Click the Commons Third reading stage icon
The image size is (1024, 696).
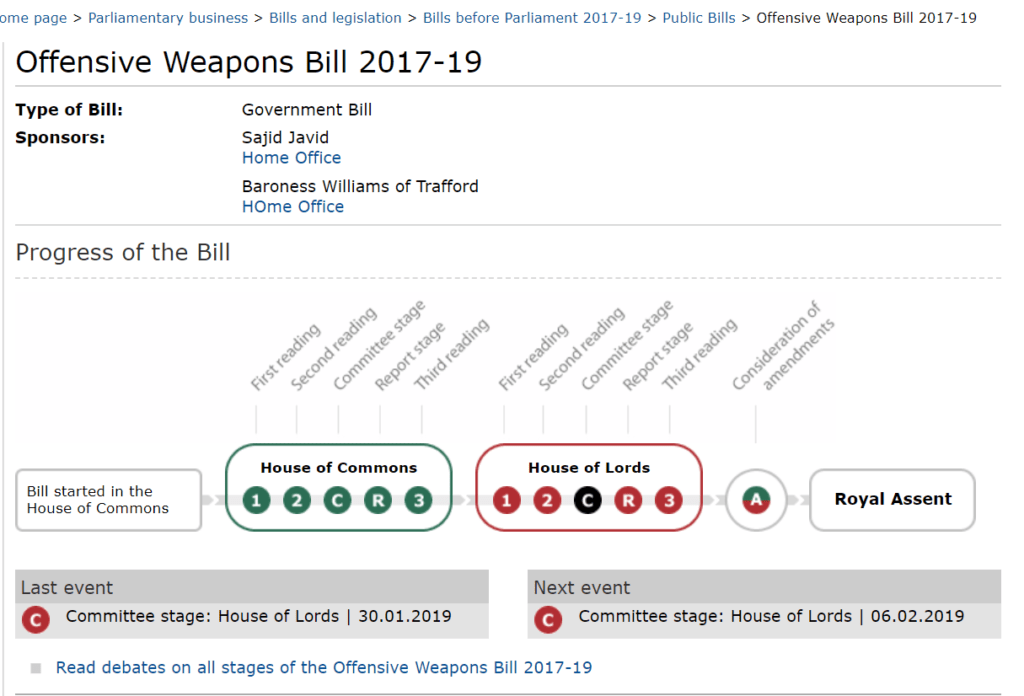tap(419, 500)
